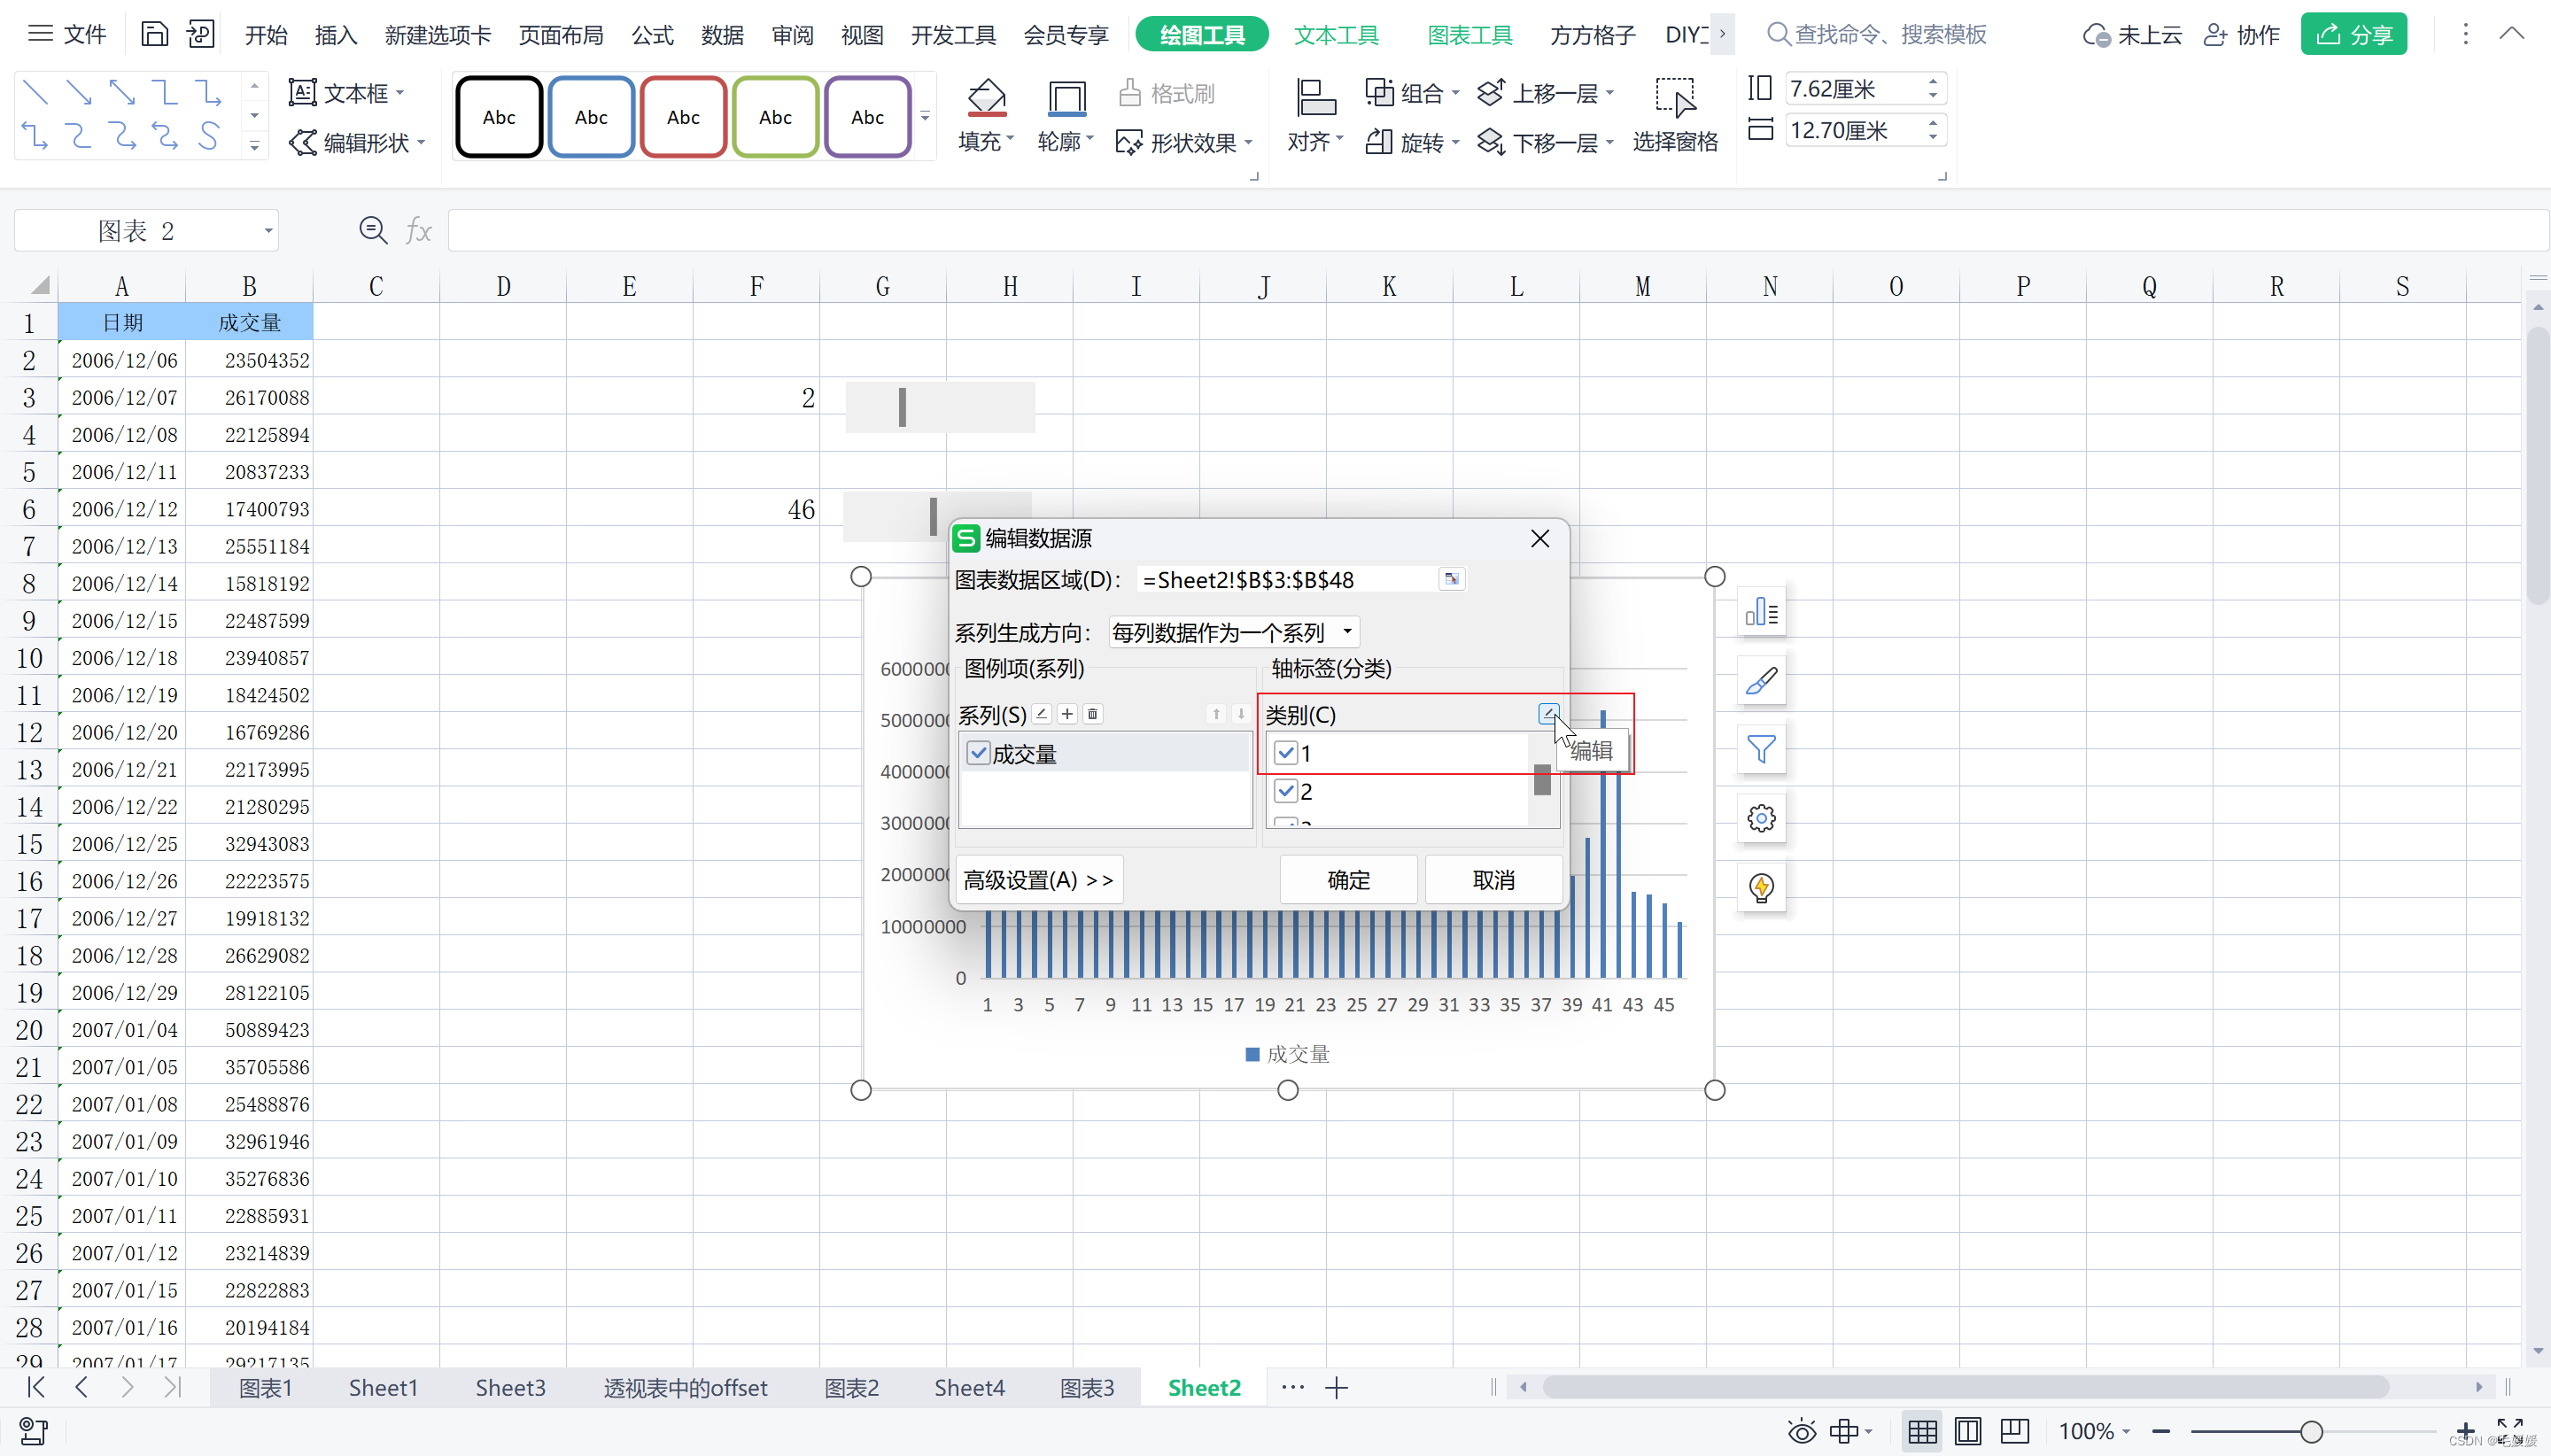2551x1456 pixels.
Task: Click the shape height 7.62厘米 field
Action: (x=1854, y=89)
